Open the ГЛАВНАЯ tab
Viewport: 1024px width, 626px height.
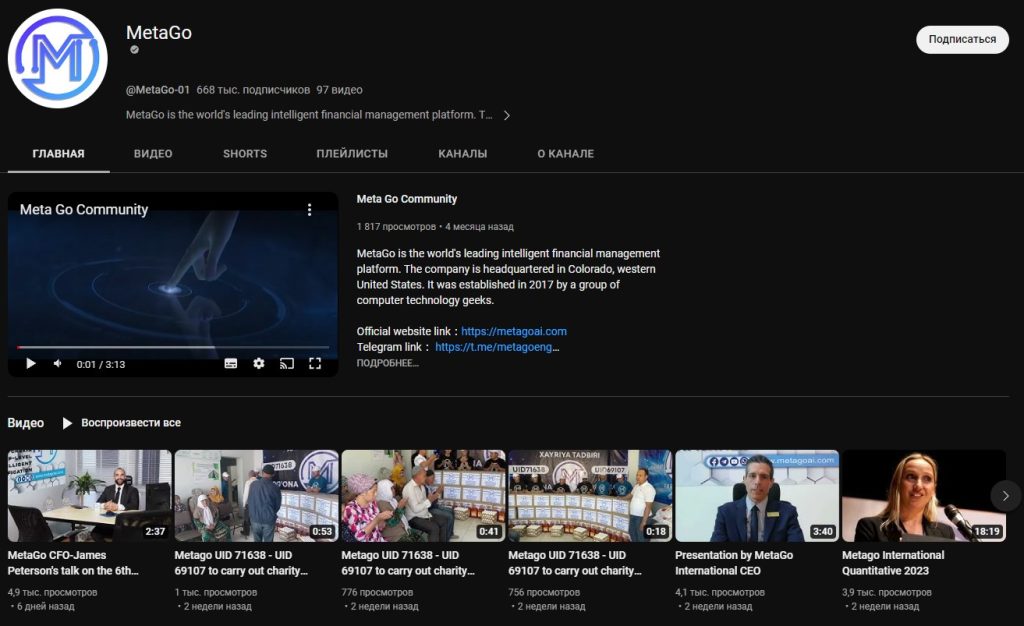(x=59, y=154)
